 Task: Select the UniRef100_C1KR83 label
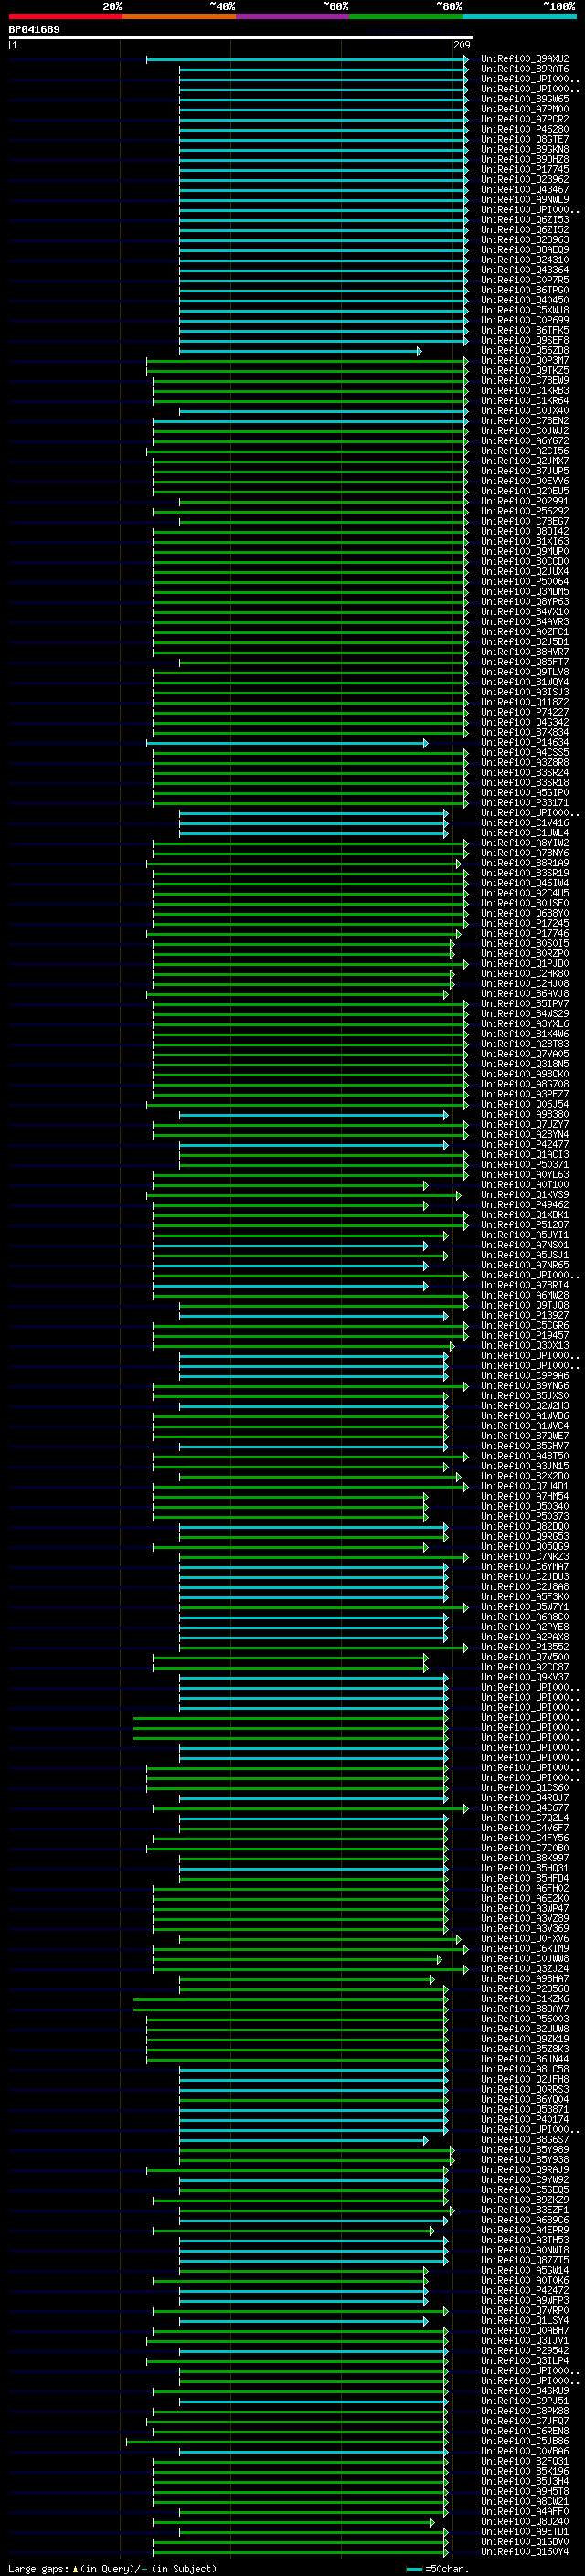tap(525, 390)
